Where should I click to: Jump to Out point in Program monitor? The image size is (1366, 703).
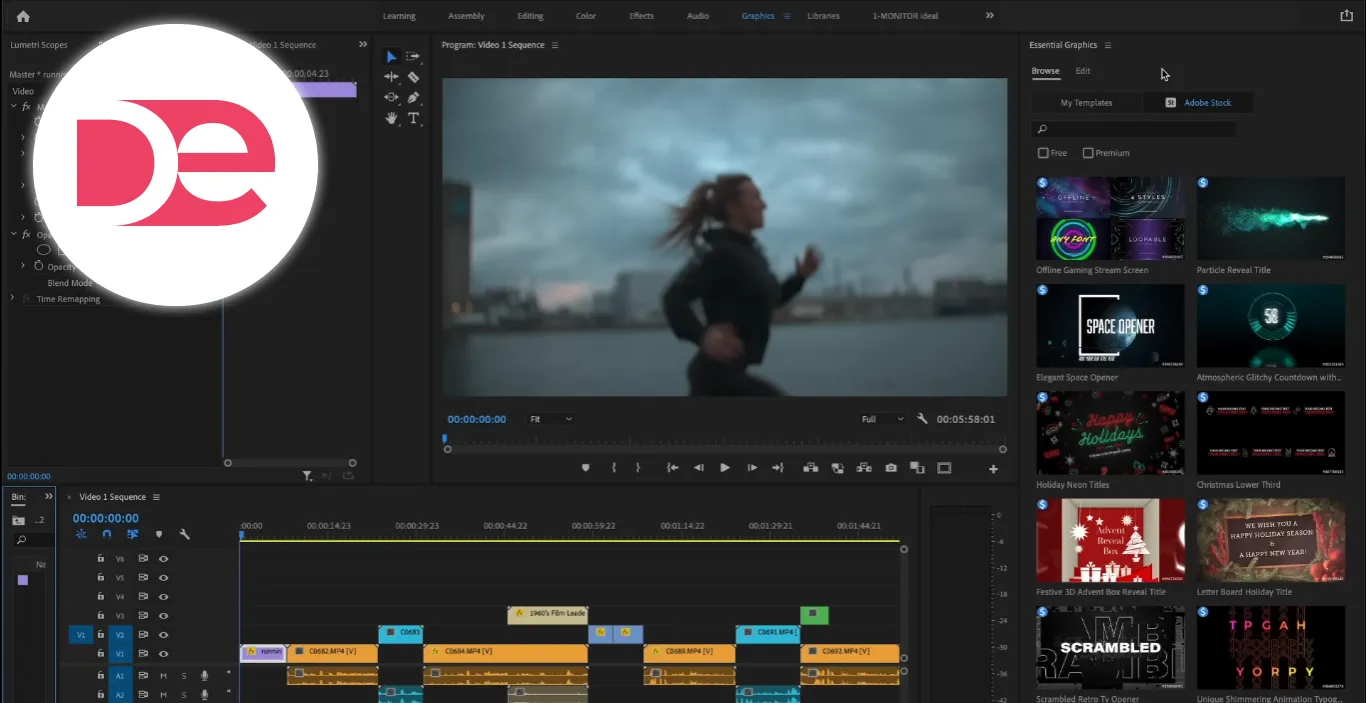pos(778,468)
